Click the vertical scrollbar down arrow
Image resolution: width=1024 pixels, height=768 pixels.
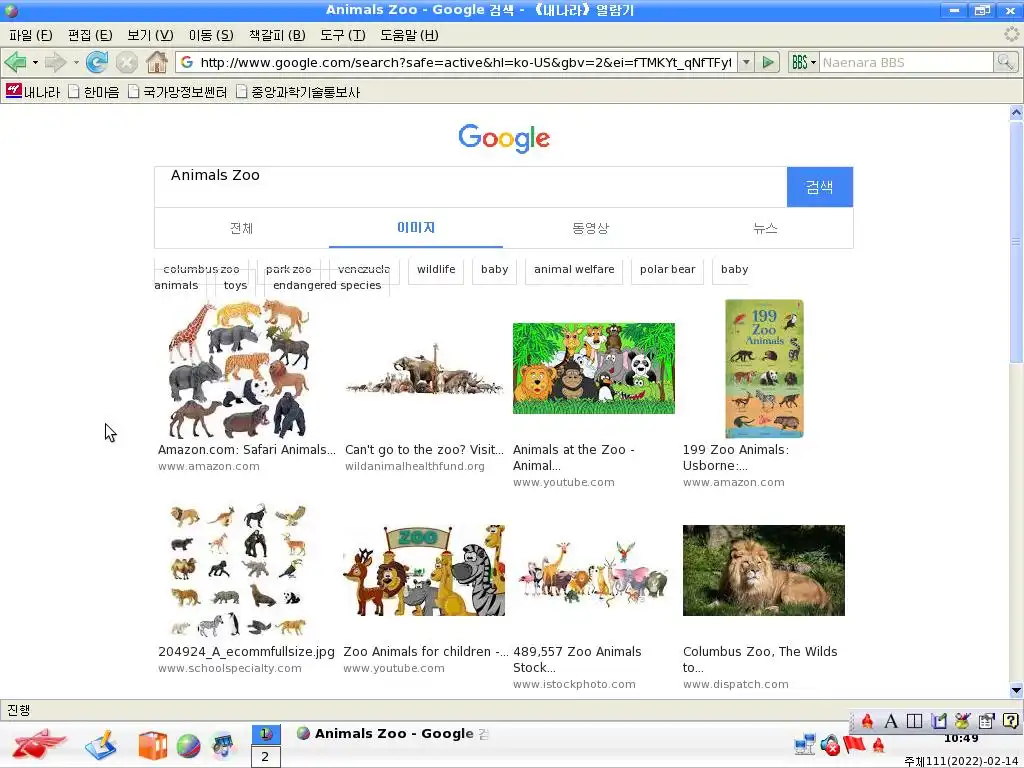click(x=1016, y=690)
